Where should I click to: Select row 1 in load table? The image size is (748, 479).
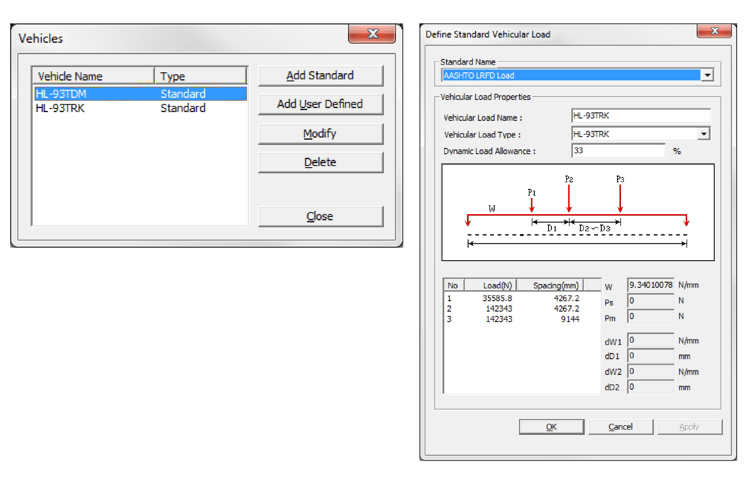[x=520, y=298]
